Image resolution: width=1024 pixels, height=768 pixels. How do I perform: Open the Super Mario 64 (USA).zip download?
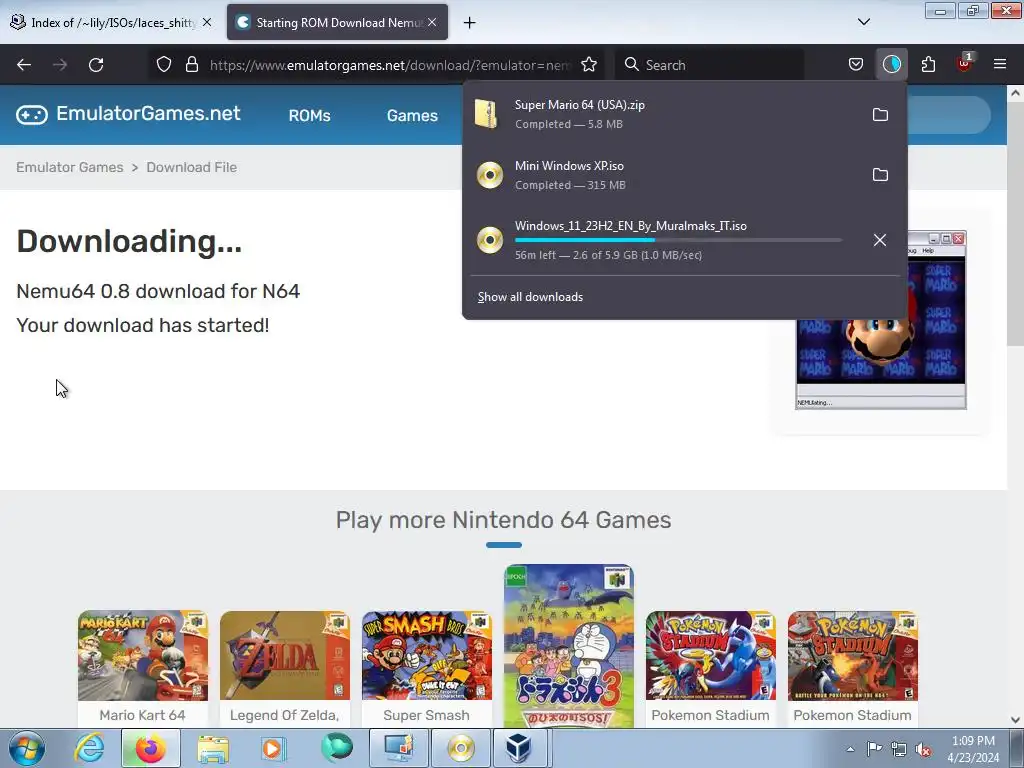coord(666,114)
